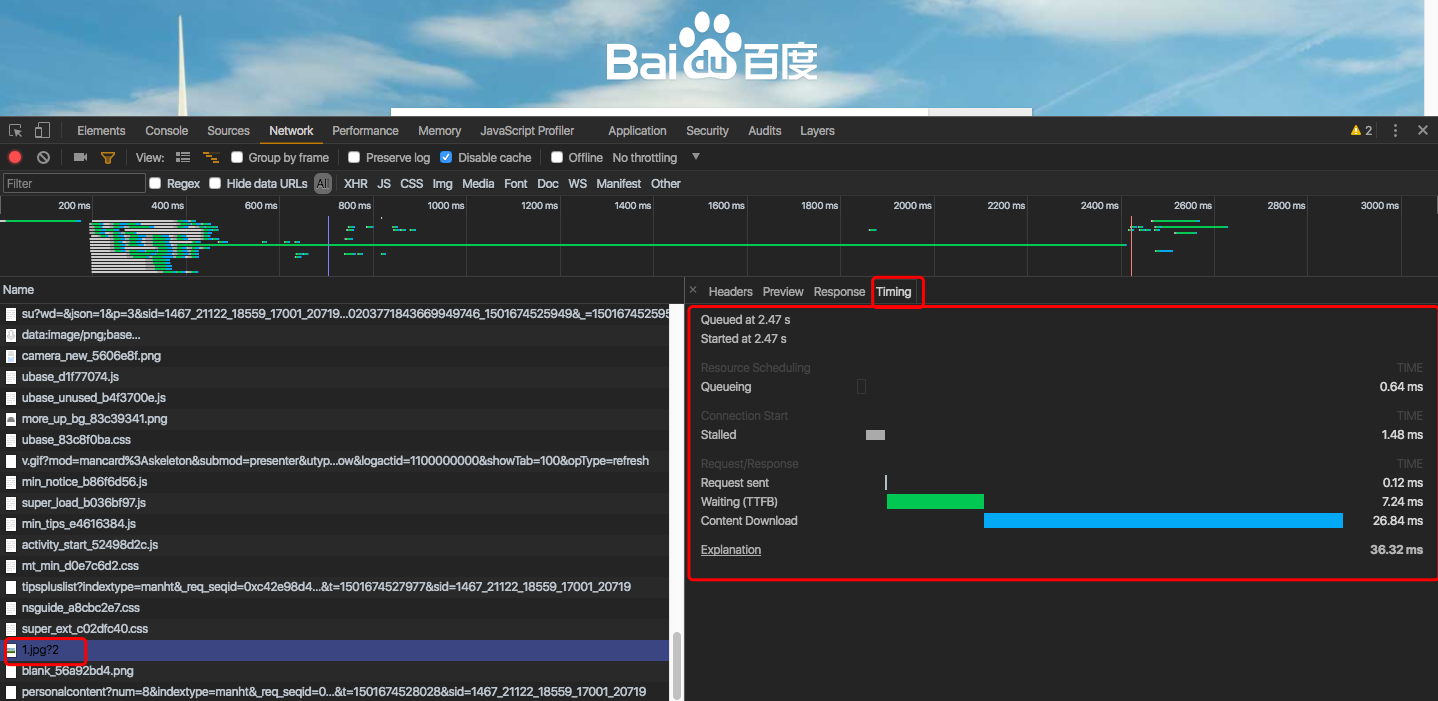
Task: Open the Layers tab
Action: [817, 131]
